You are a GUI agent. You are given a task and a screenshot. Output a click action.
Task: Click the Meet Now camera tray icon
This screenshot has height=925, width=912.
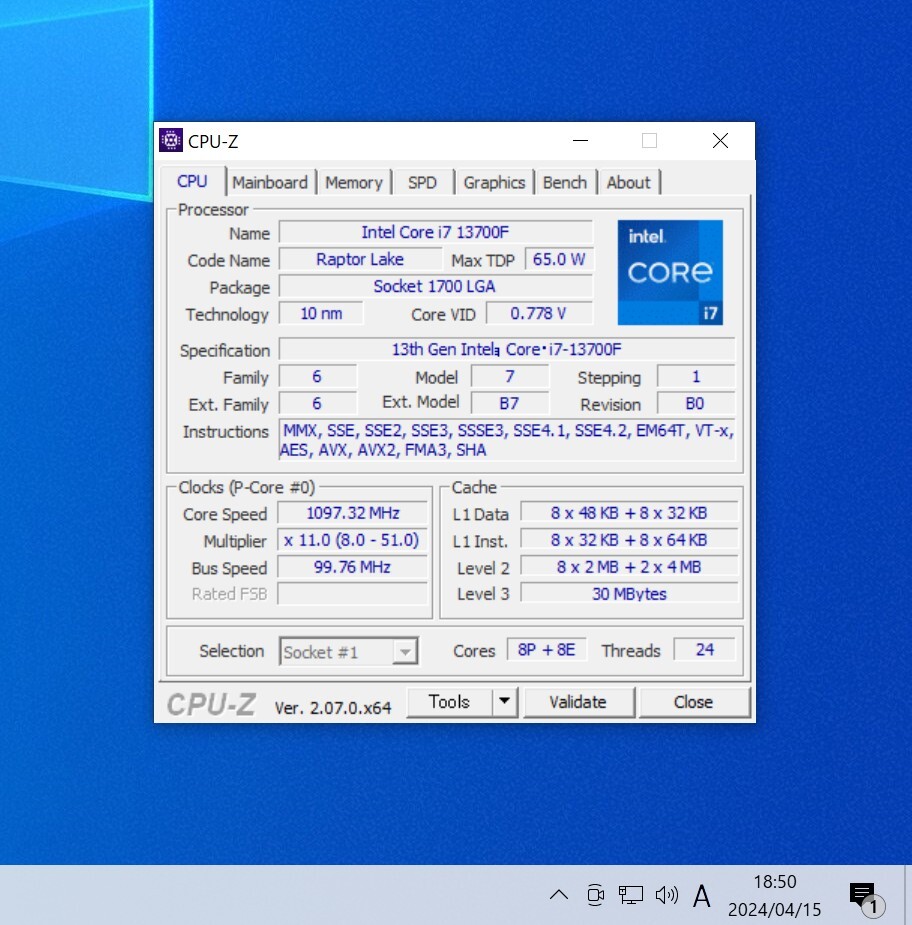click(596, 895)
